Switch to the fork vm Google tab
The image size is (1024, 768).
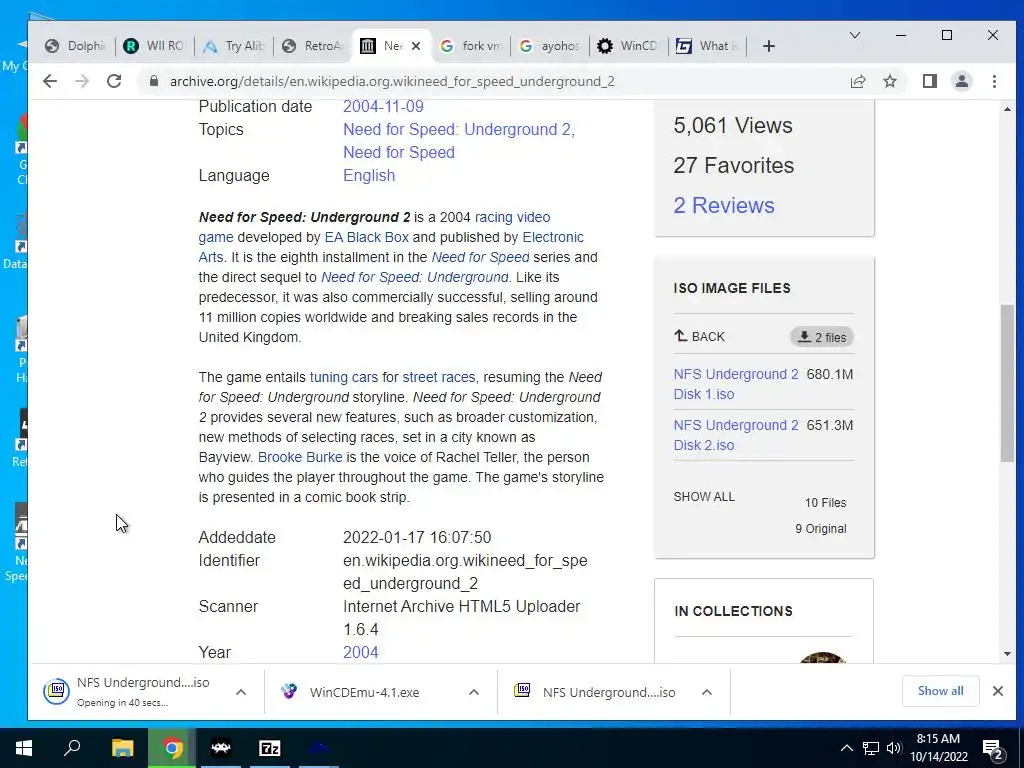(x=471, y=46)
